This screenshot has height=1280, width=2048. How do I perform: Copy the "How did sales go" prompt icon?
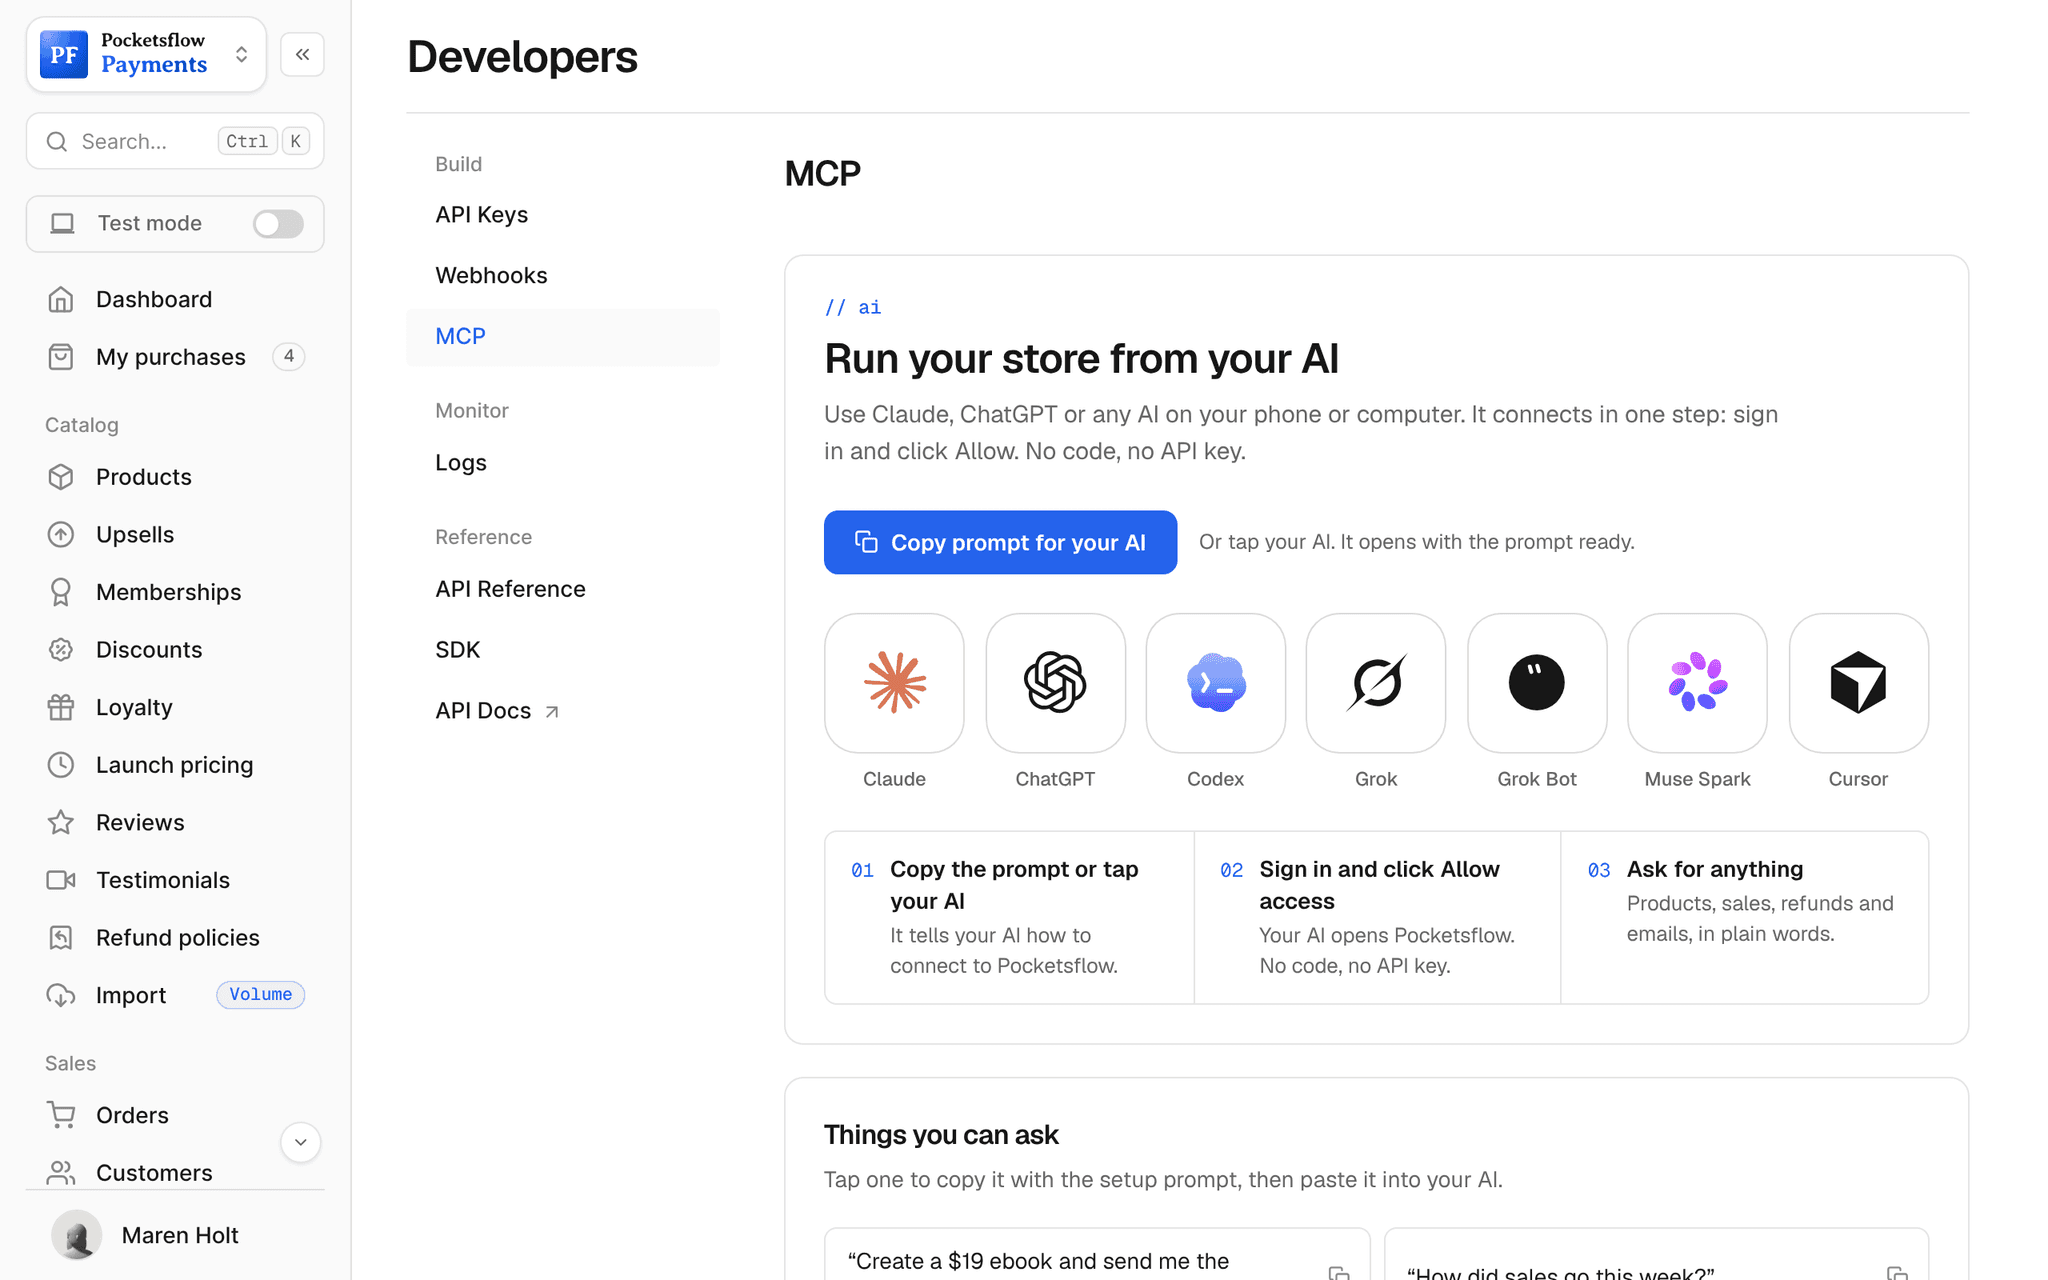coord(1897,1273)
